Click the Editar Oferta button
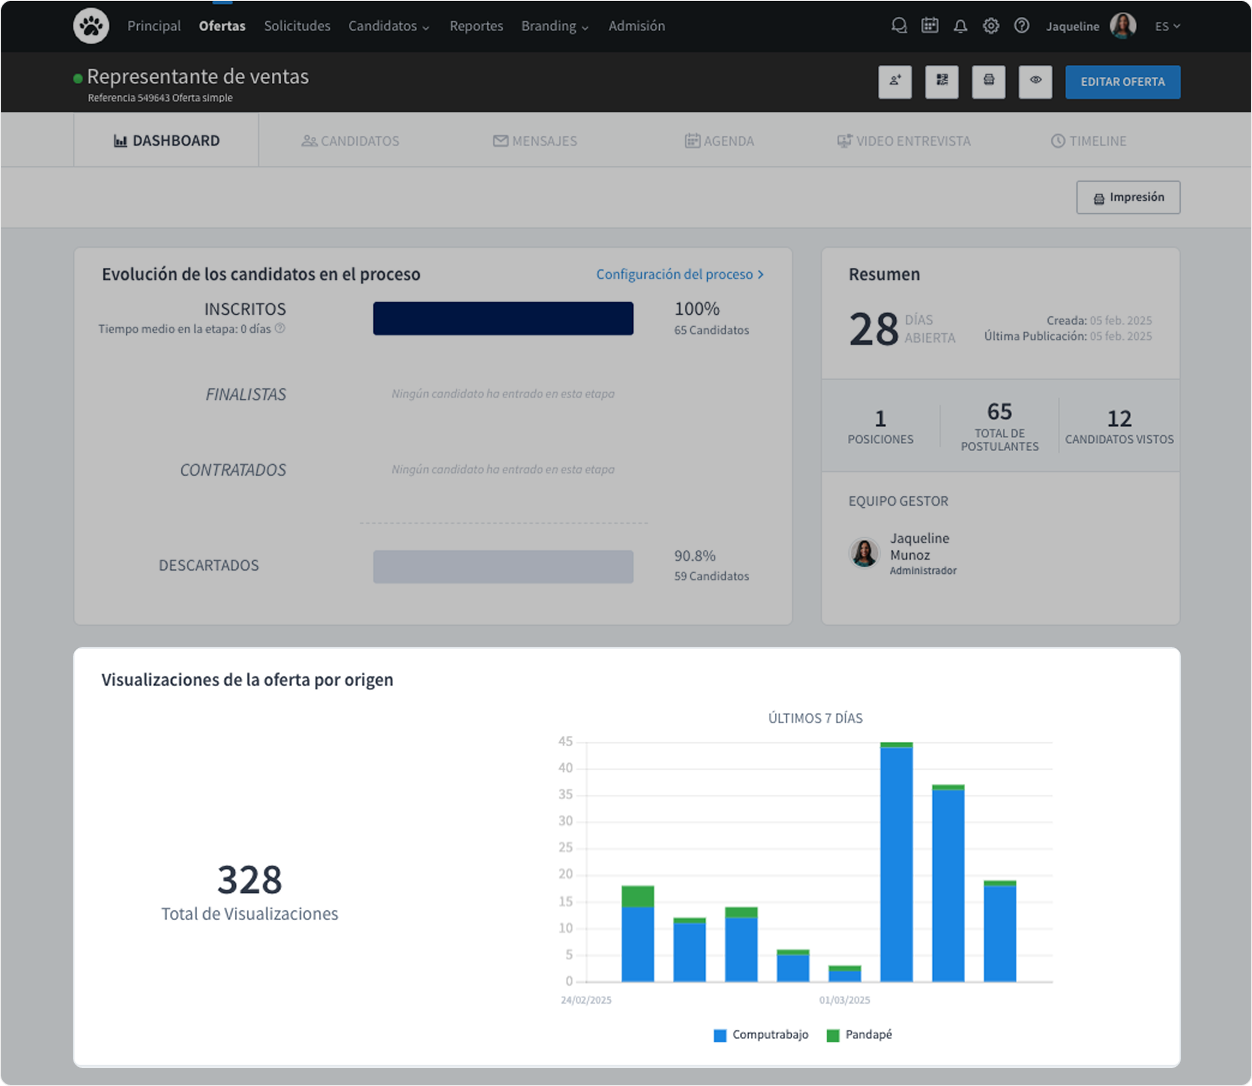The width and height of the screenshot is (1252, 1086). click(x=1122, y=82)
